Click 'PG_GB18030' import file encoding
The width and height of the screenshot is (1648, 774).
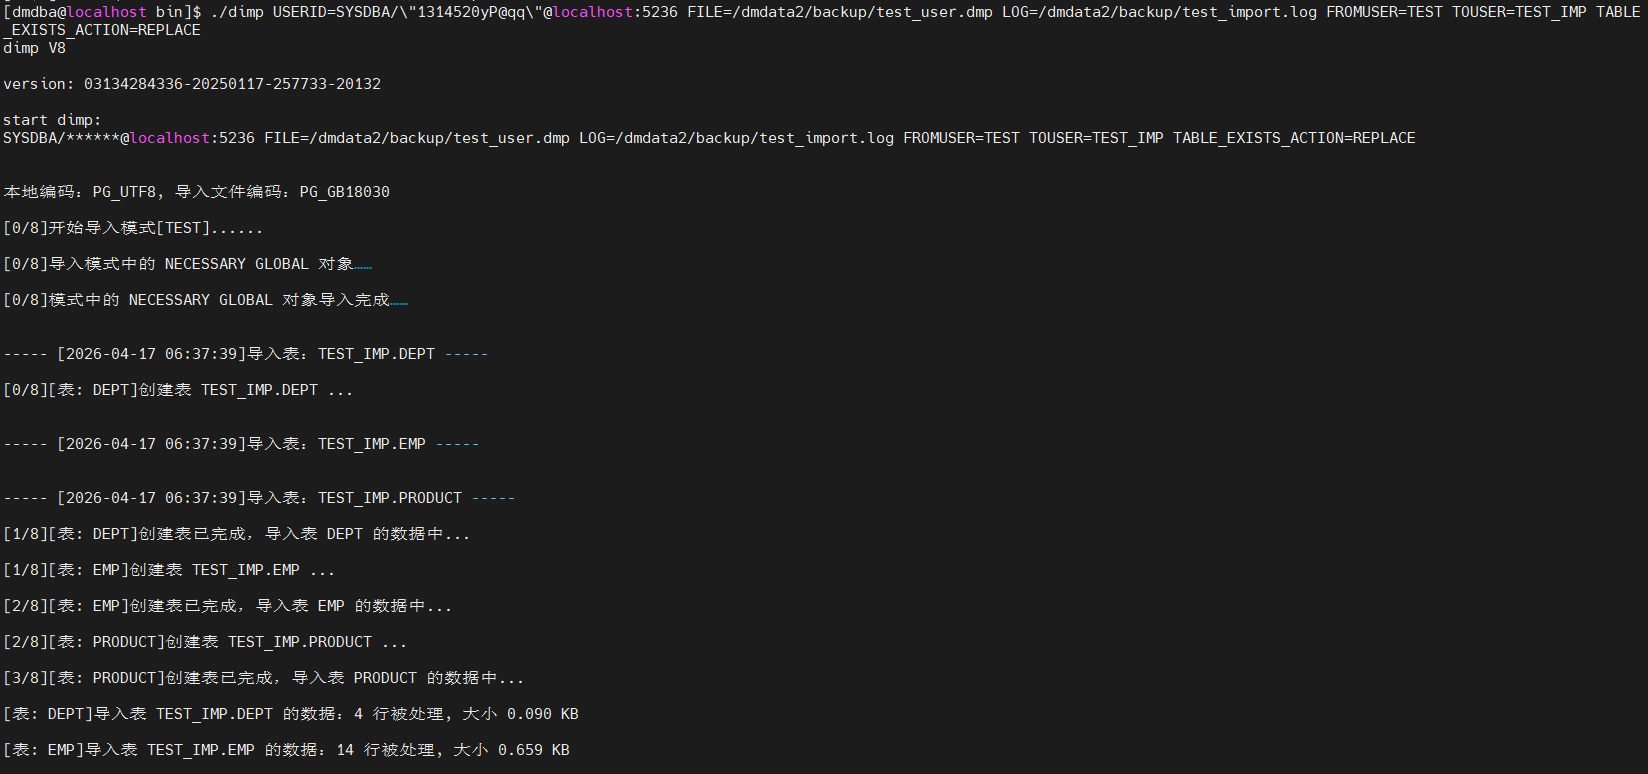tap(345, 192)
